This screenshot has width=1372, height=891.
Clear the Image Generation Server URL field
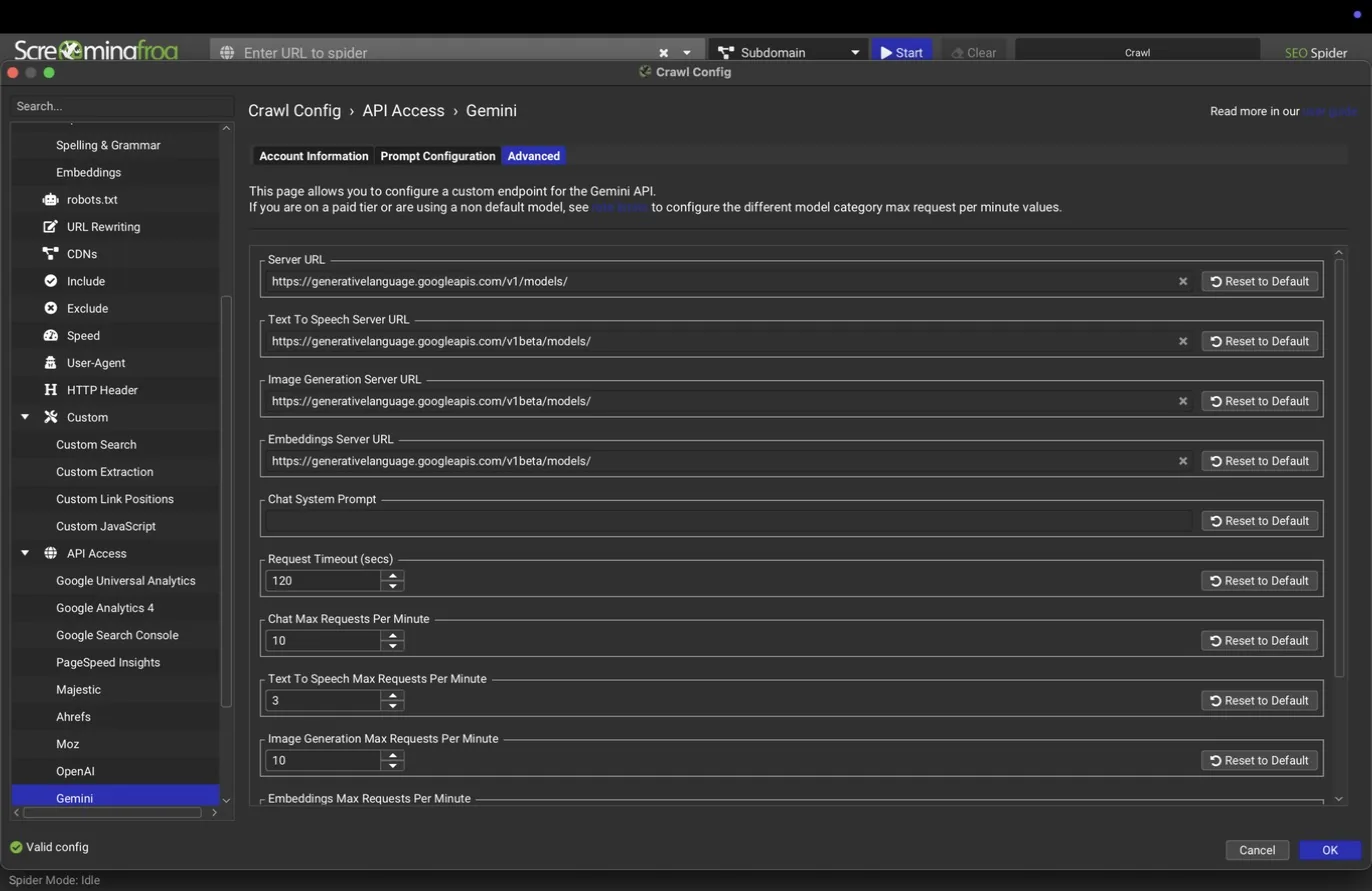[x=1183, y=401]
